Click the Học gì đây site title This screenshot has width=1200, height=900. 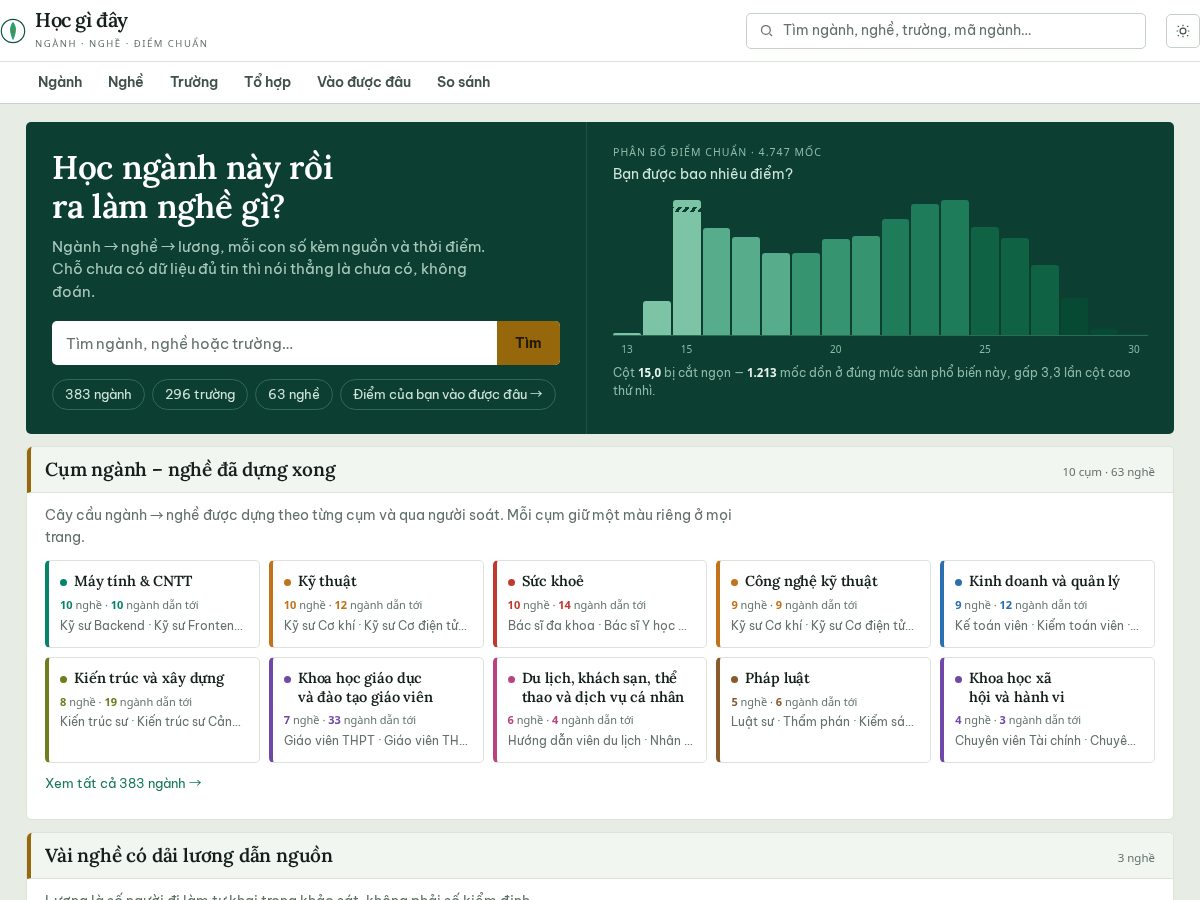point(81,20)
